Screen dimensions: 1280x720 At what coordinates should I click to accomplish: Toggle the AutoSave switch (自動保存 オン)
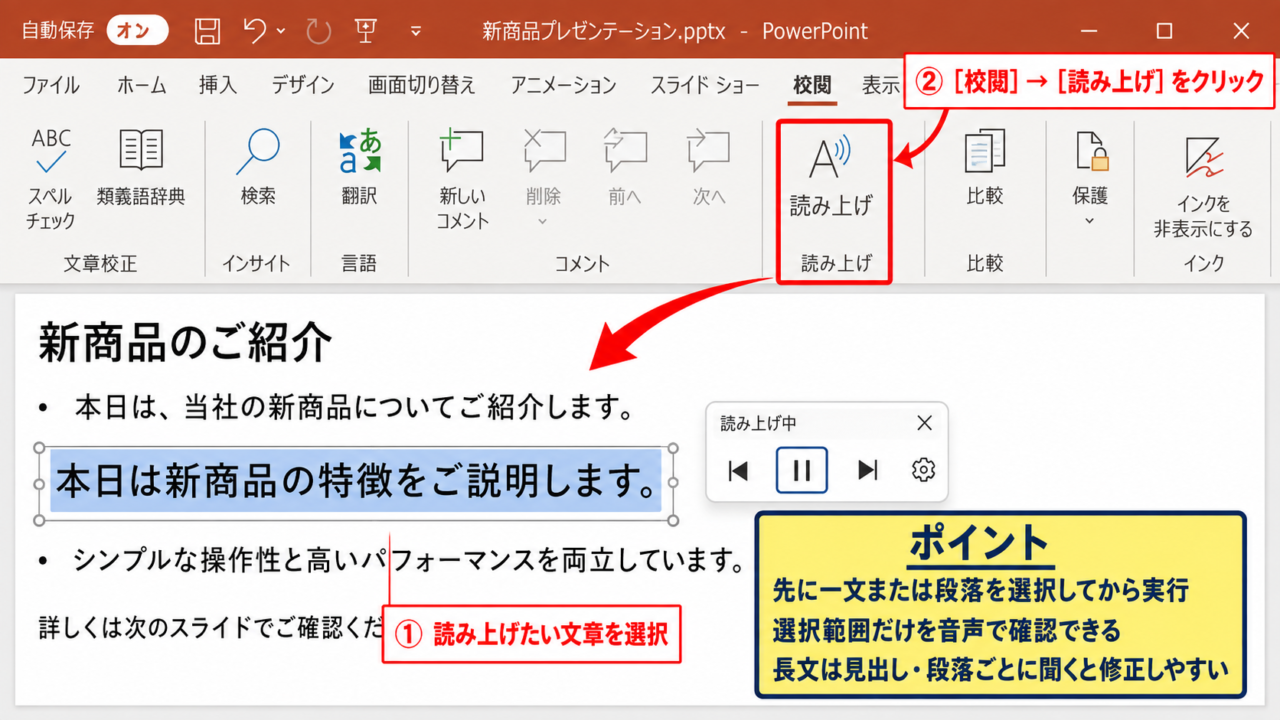(137, 31)
